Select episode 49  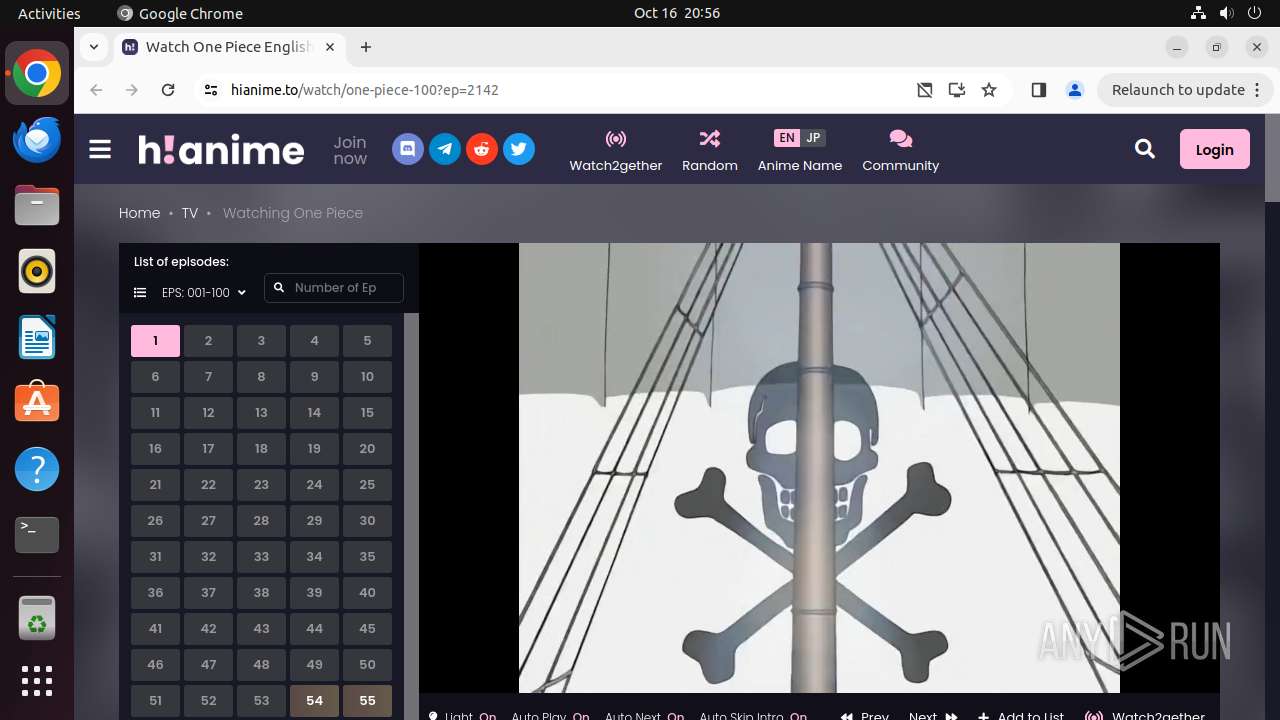(314, 665)
